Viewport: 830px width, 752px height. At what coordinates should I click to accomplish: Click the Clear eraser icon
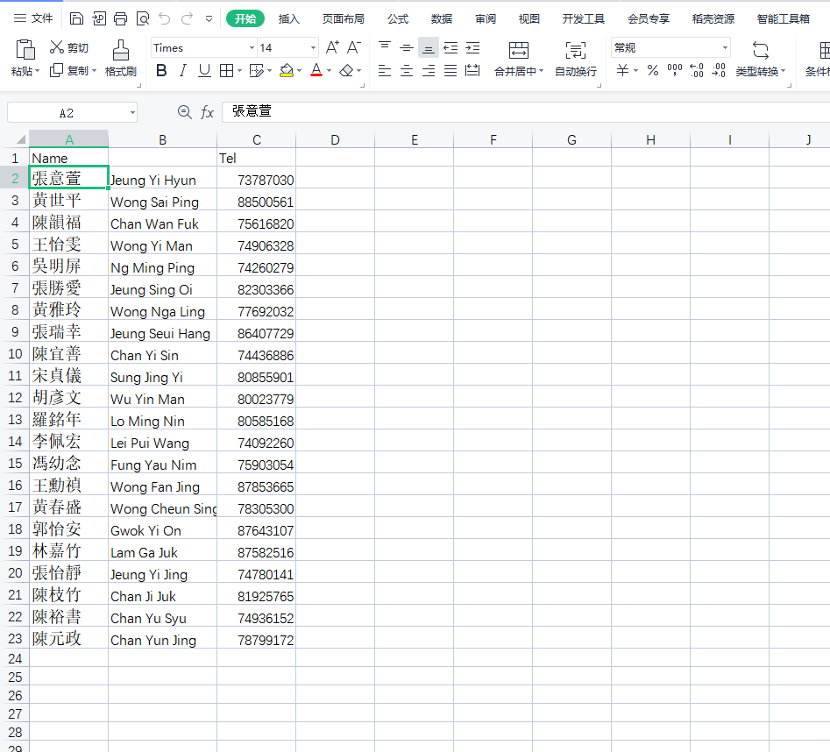point(346,70)
